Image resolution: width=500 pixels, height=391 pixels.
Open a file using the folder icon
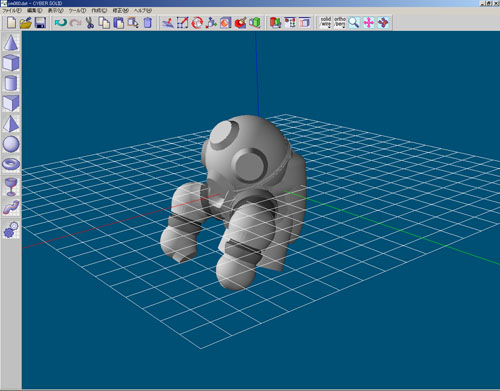click(26, 23)
